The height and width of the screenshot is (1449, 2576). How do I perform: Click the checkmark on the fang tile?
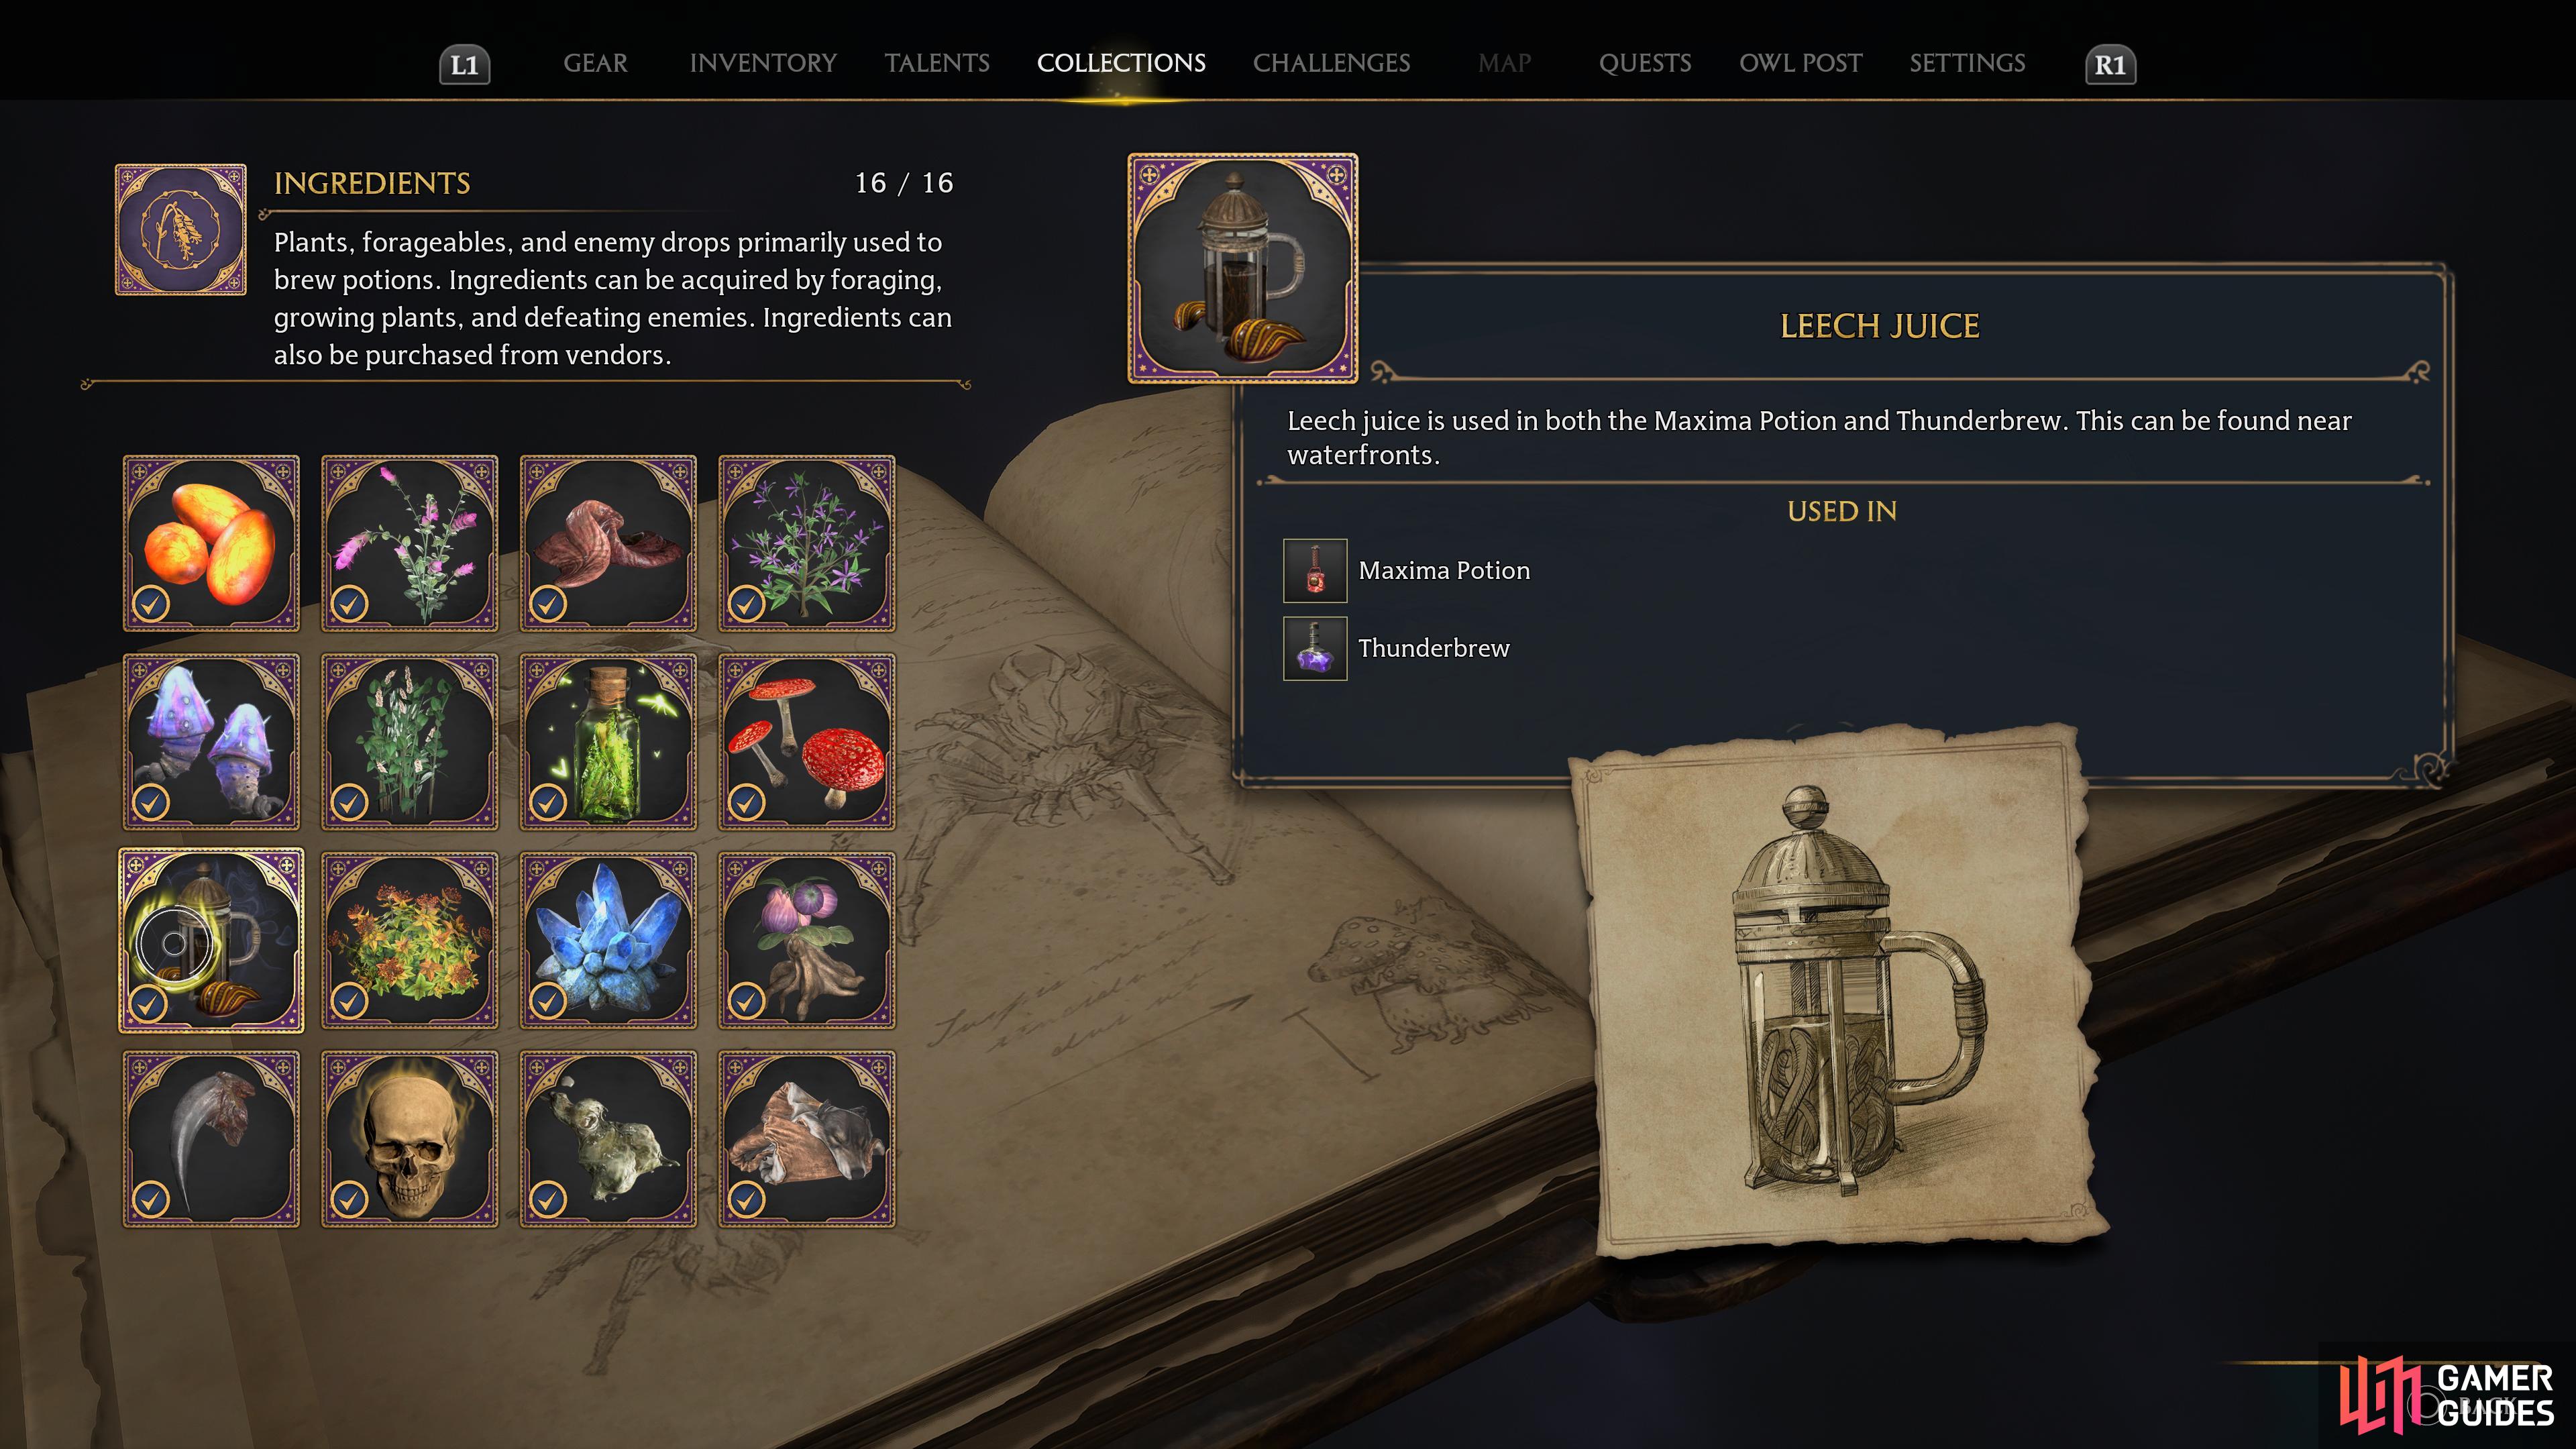[151, 1197]
